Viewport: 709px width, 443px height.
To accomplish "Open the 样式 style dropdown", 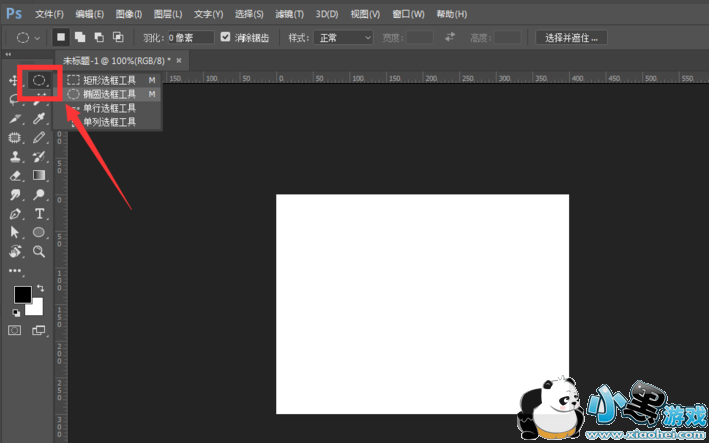I will pos(343,37).
